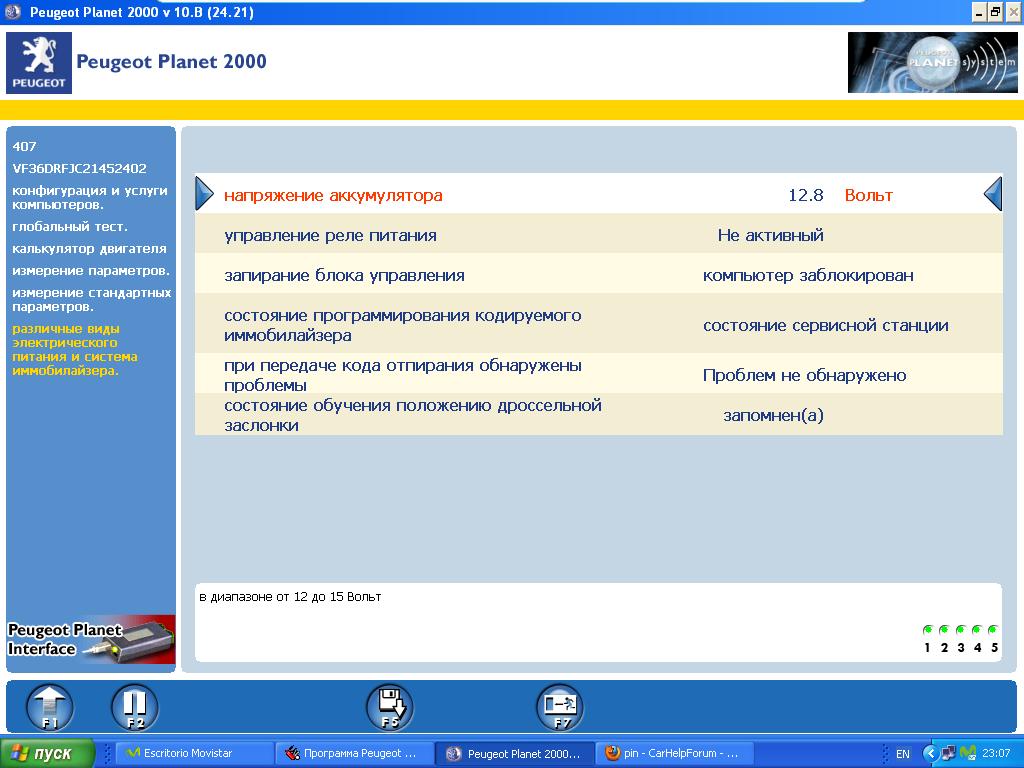Screen dimensions: 1024x768
Task: Click the F1 back arrow button
Action: [x=50, y=707]
